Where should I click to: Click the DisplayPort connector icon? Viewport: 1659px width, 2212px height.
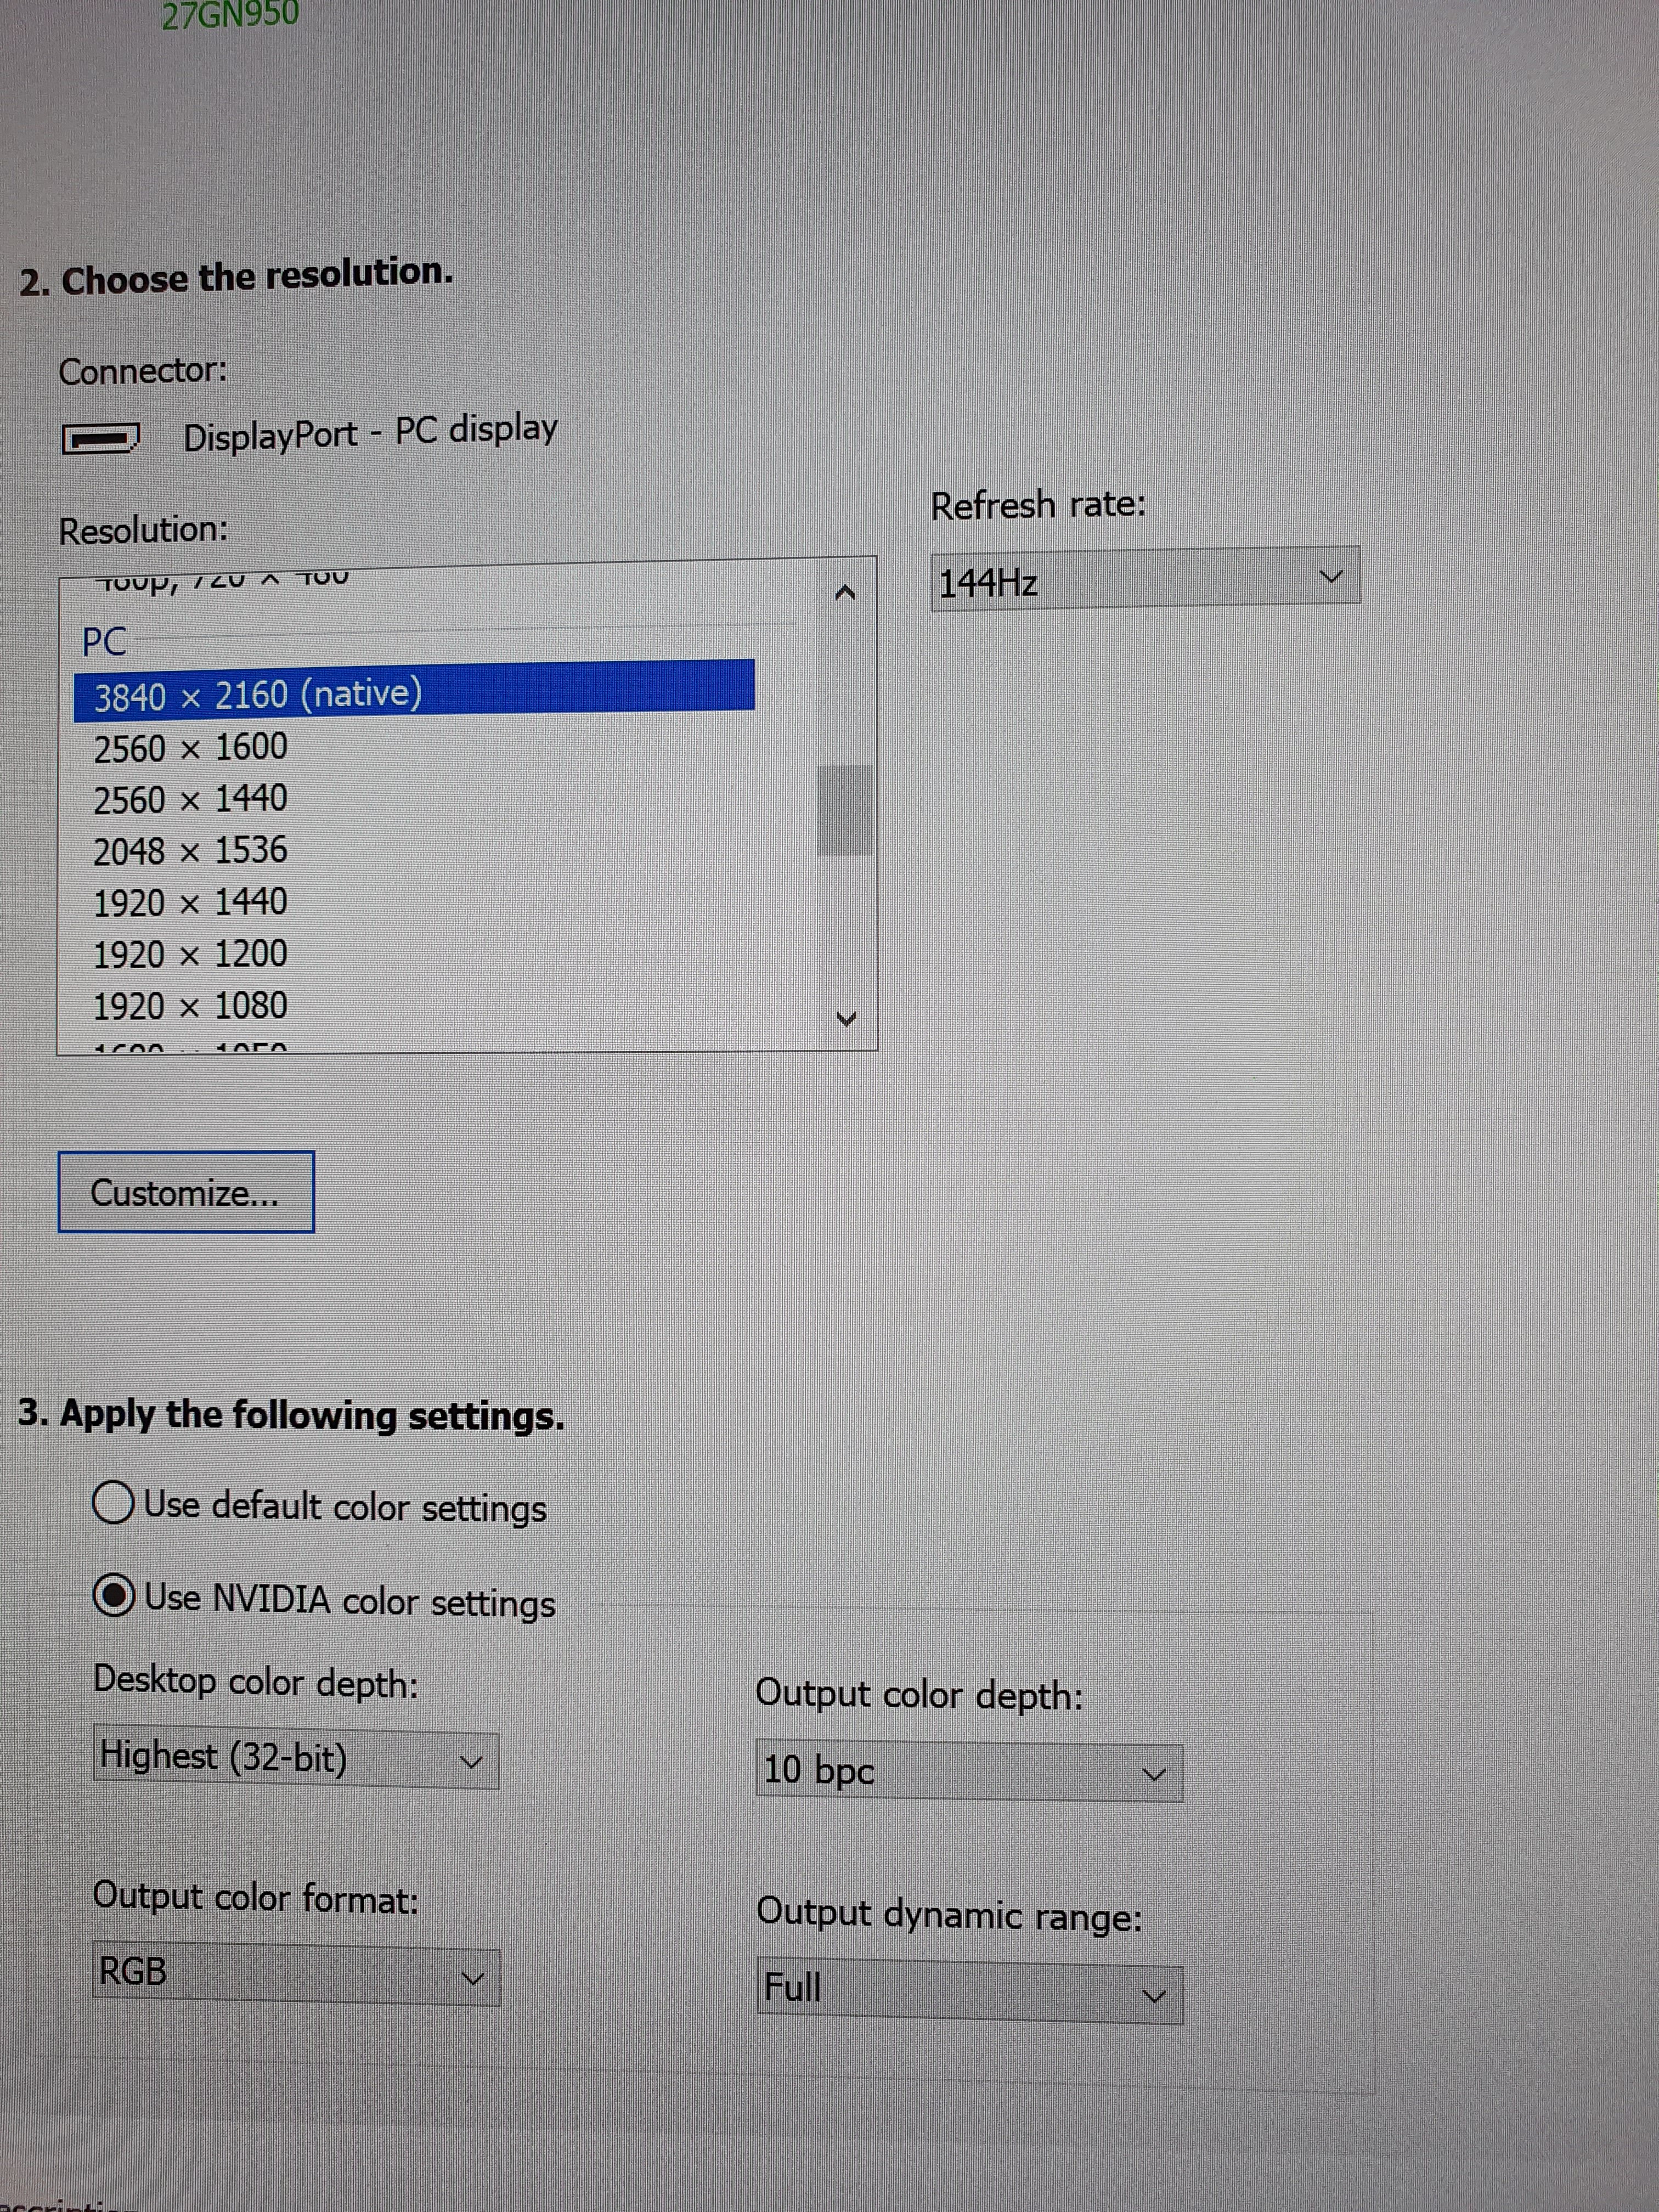point(101,438)
